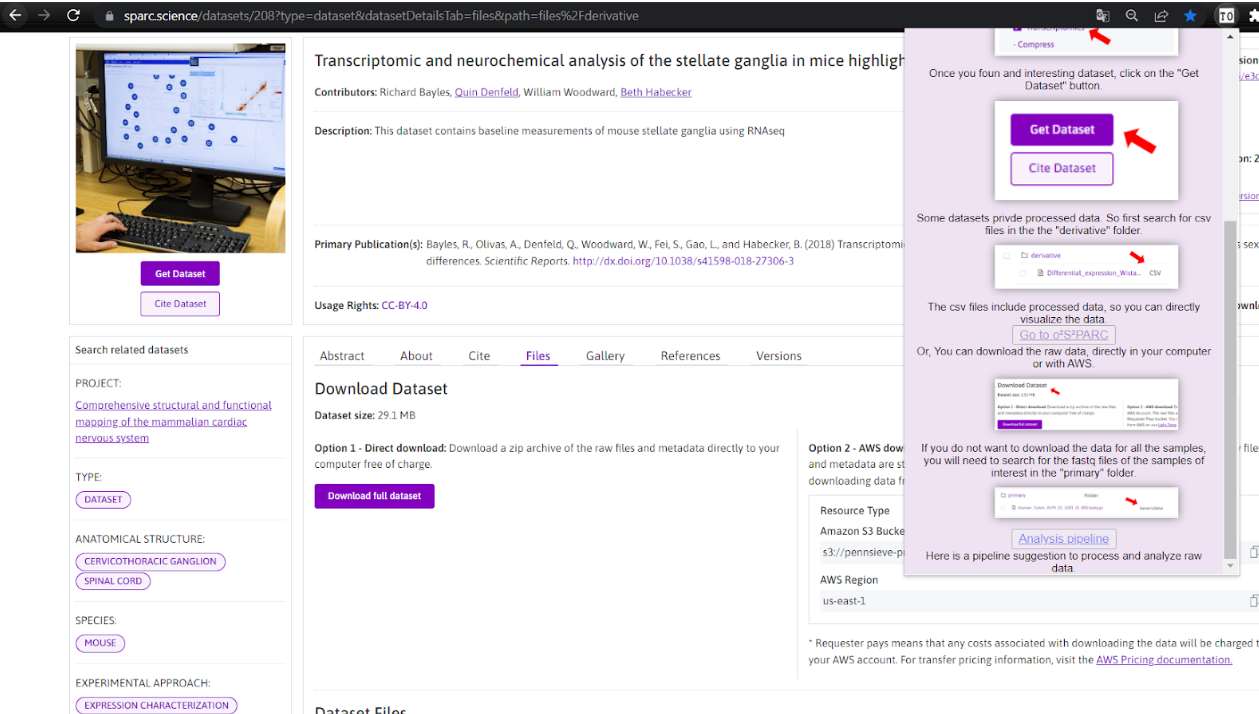The height and width of the screenshot is (714, 1259).
Task: Copy the AWS region value with copy icon
Action: [1254, 601]
